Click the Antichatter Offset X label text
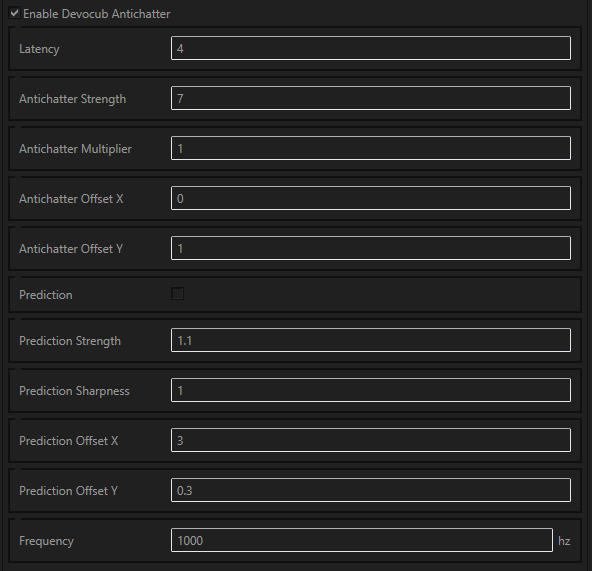The image size is (592, 571). (71, 199)
